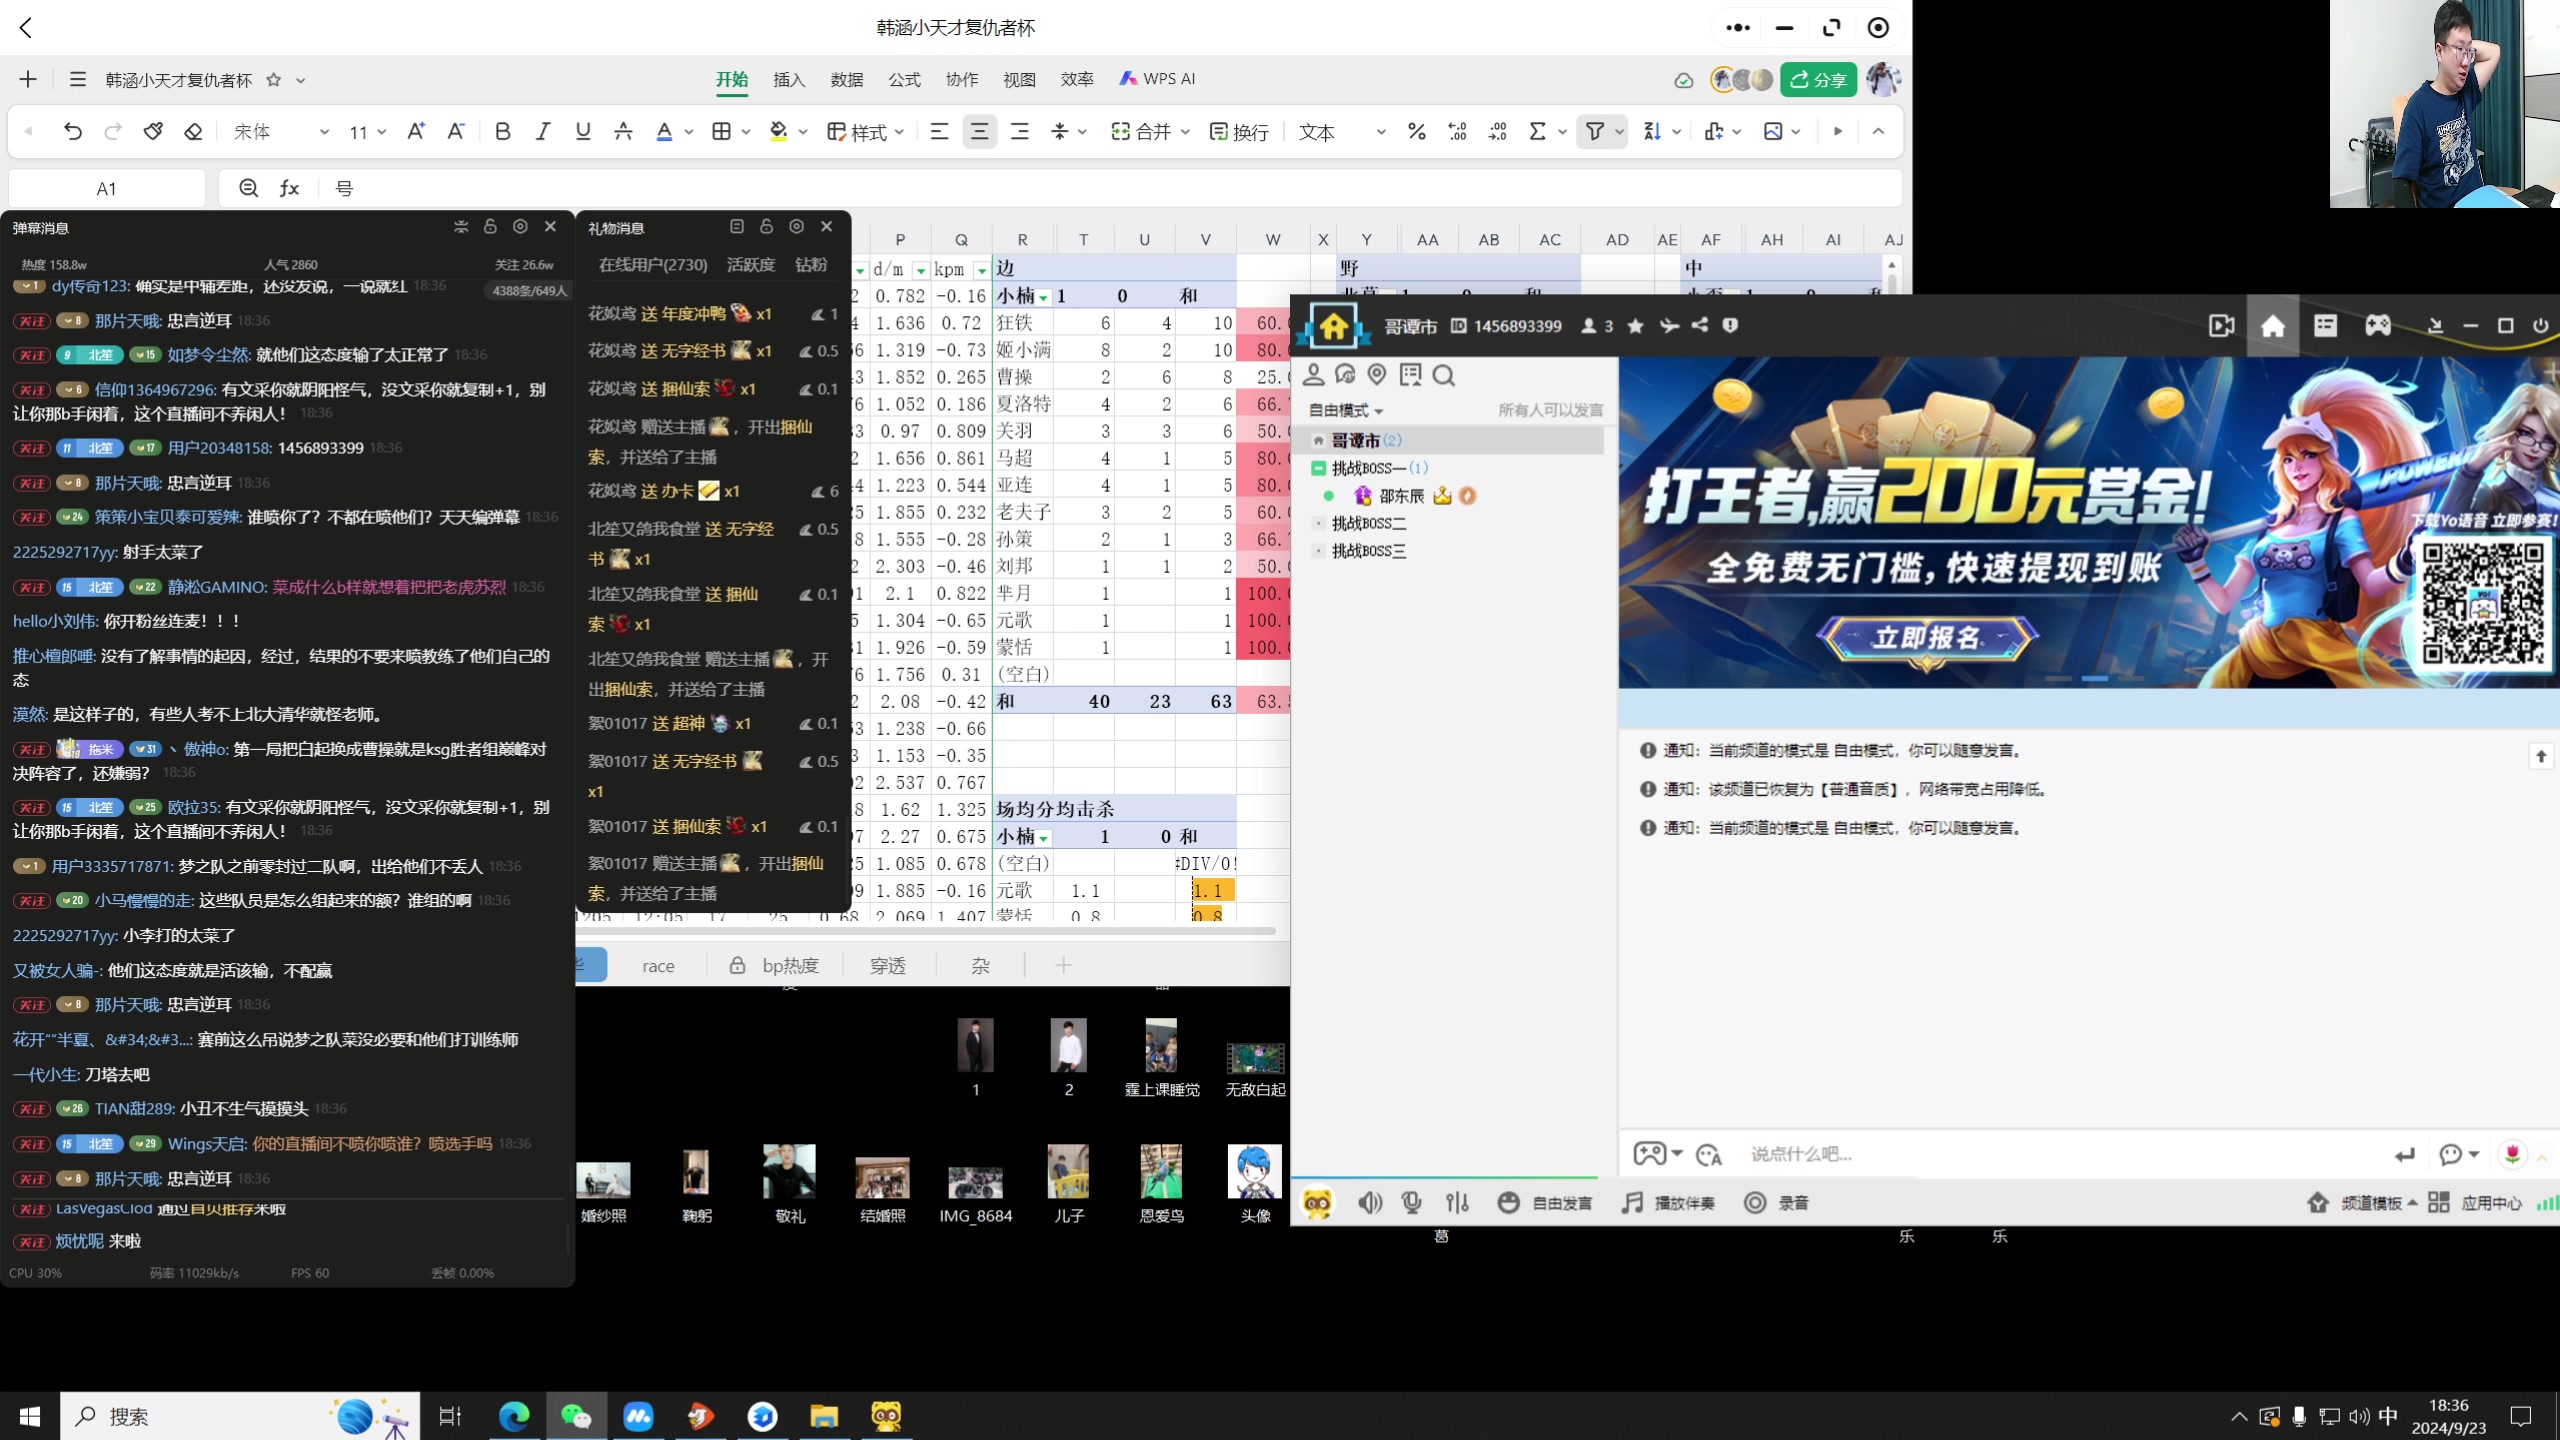Image resolution: width=2560 pixels, height=1440 pixels.
Task: Align text right in WPS toolbar
Action: coord(1019,131)
